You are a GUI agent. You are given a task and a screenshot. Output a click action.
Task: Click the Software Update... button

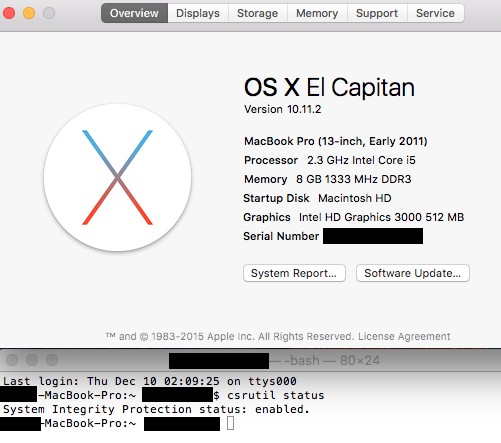pyautogui.click(x=413, y=273)
